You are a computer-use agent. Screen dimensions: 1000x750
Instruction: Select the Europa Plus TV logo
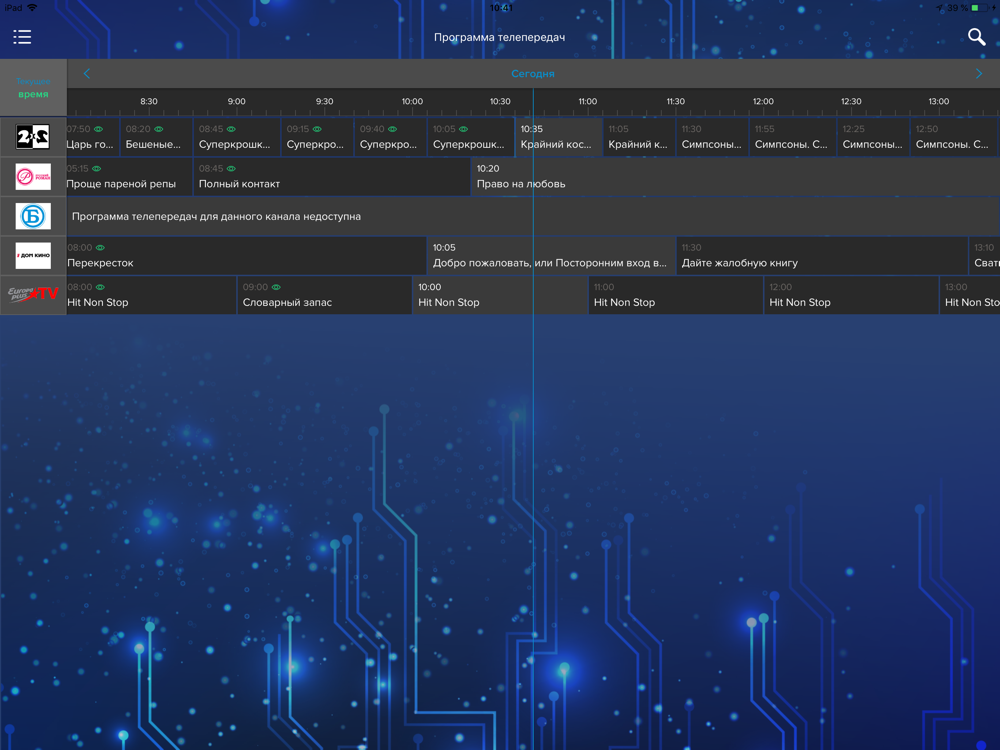(x=33, y=295)
